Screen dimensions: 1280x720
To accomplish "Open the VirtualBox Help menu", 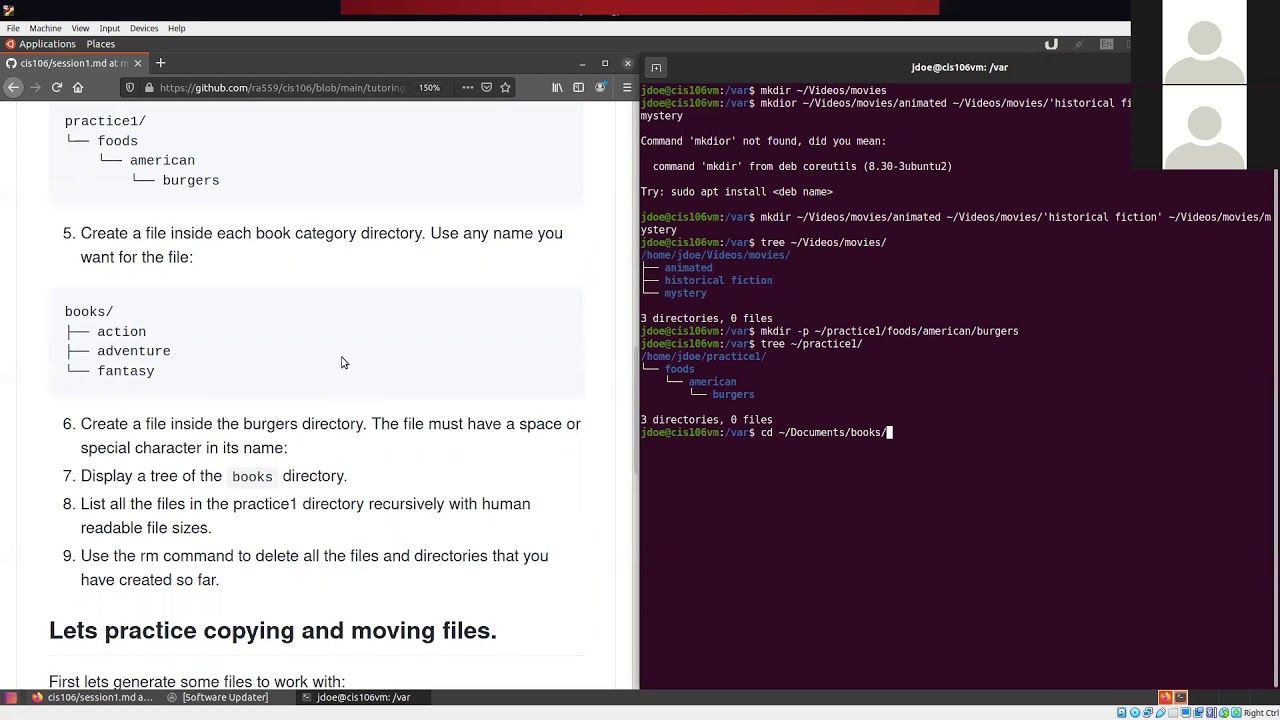I will (x=176, y=28).
